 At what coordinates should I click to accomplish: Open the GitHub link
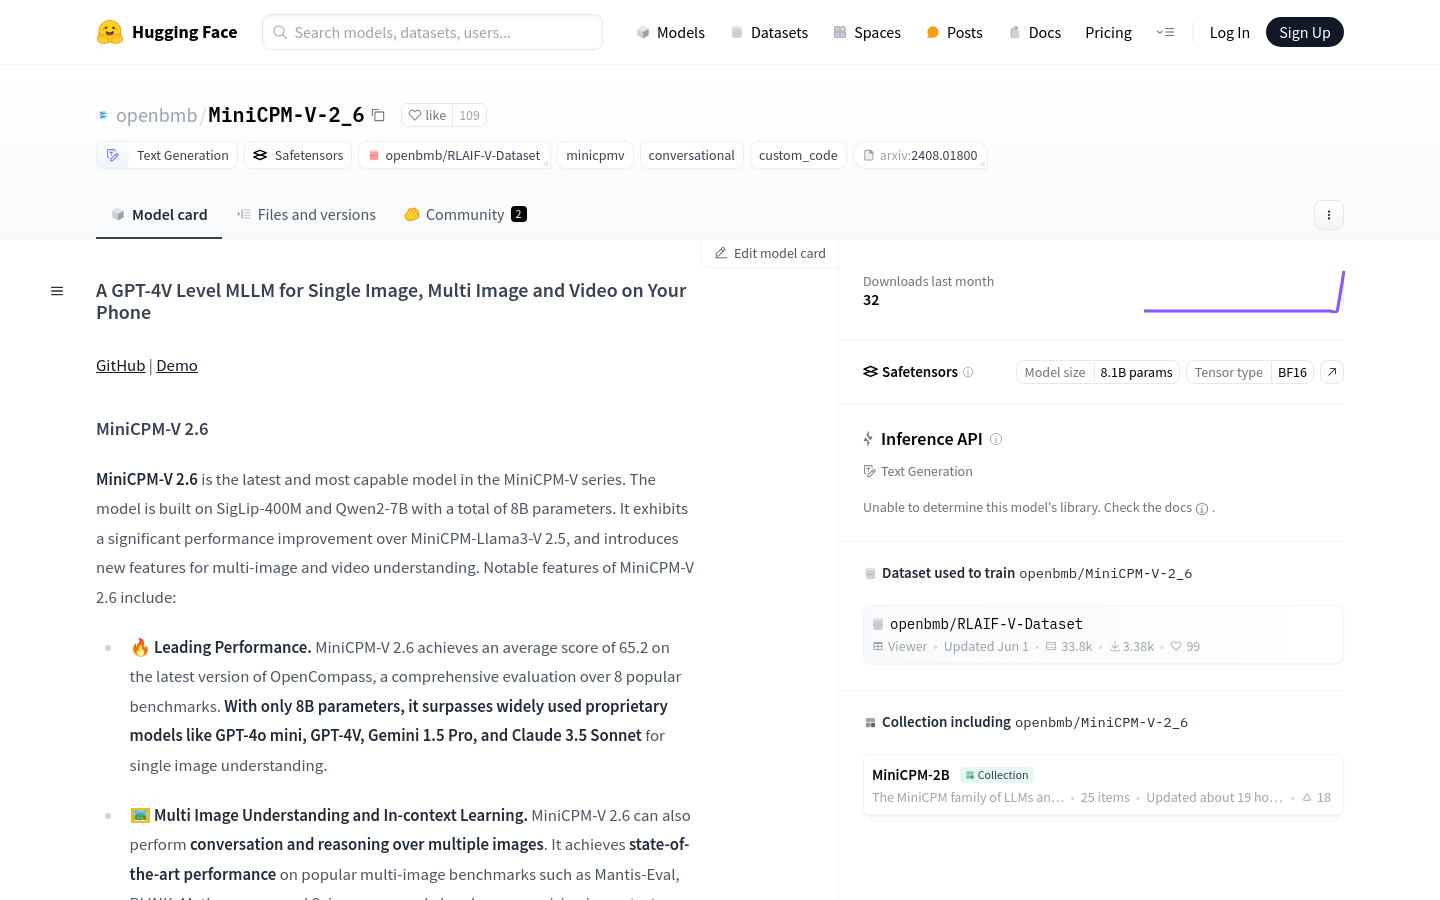click(120, 365)
